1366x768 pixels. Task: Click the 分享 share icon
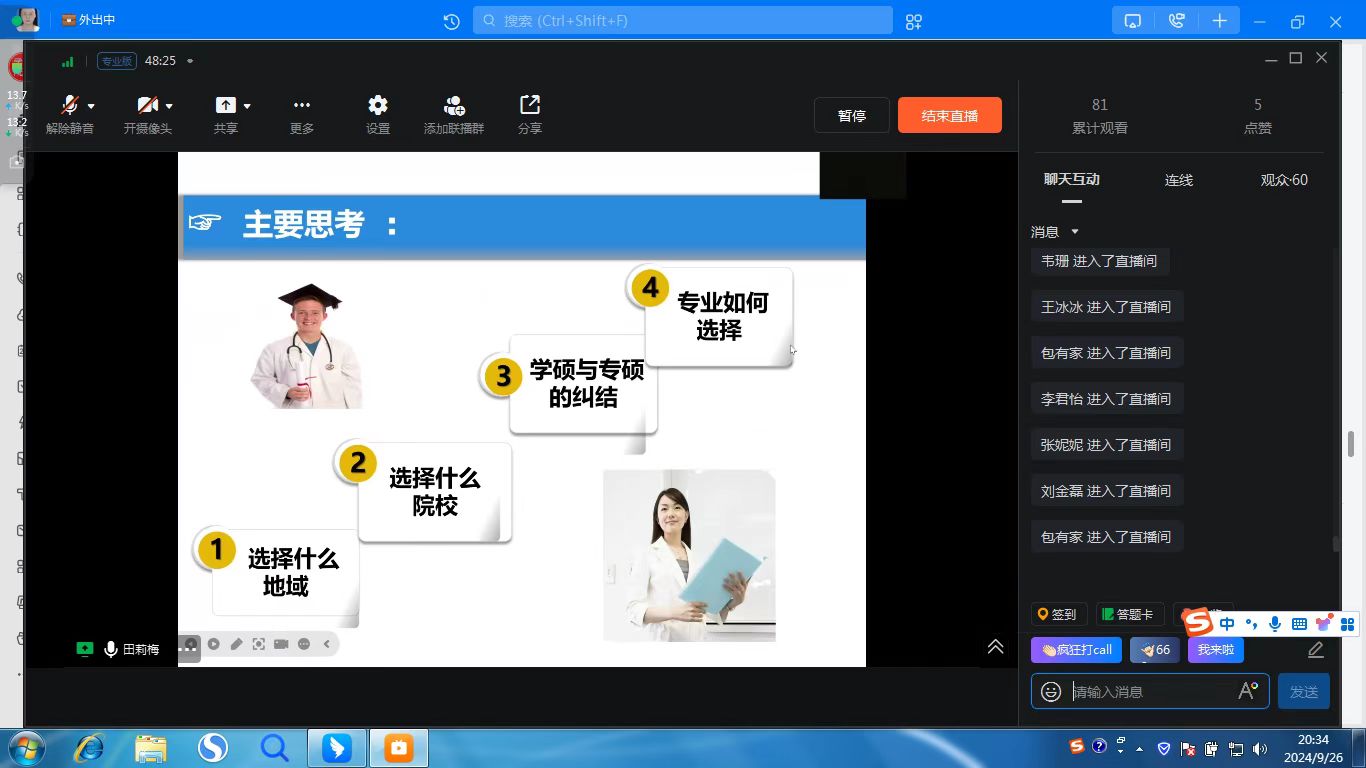(529, 106)
